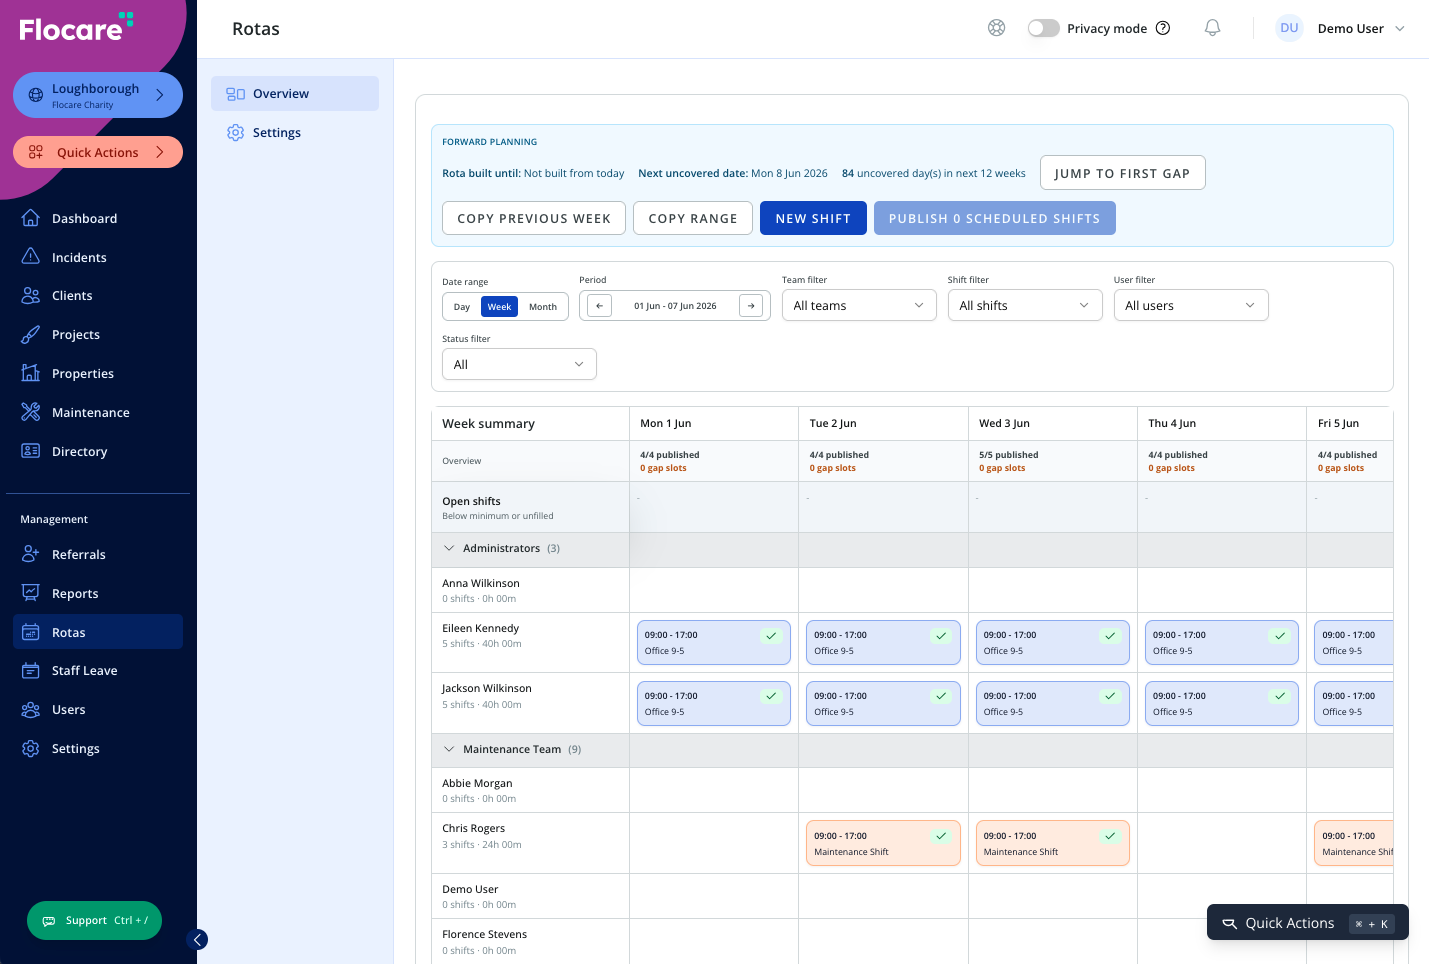The height and width of the screenshot is (964, 1429).
Task: Expand the Loughborough organisation switcher
Action: 98,95
